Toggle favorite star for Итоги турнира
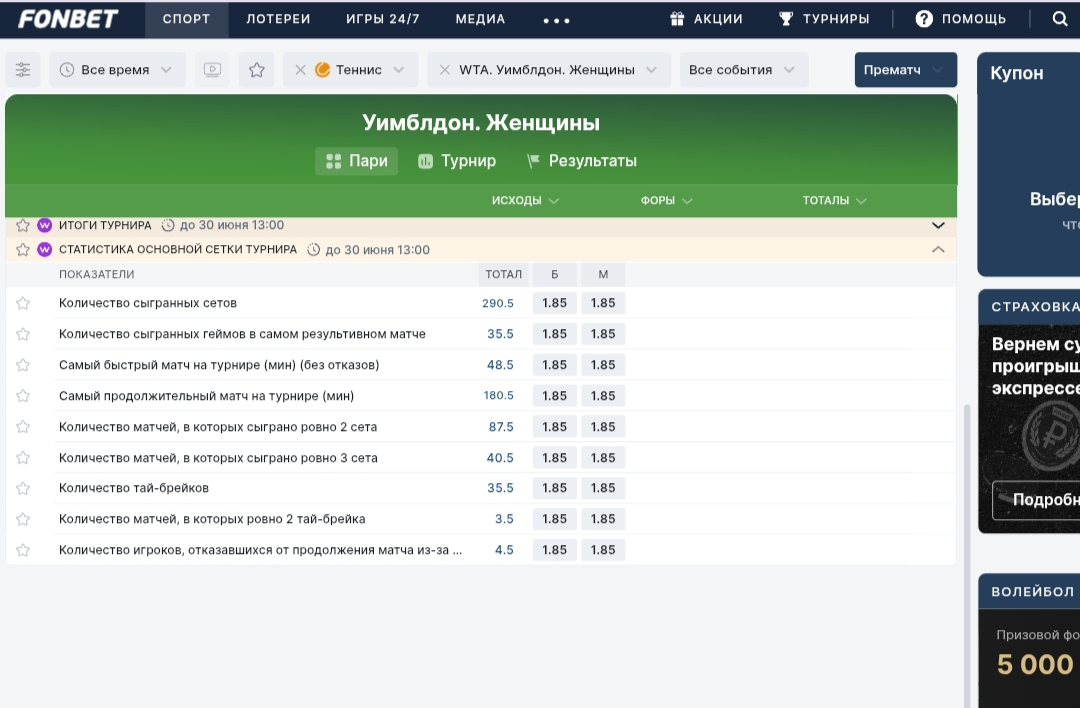The height and width of the screenshot is (708, 1080). click(23, 226)
